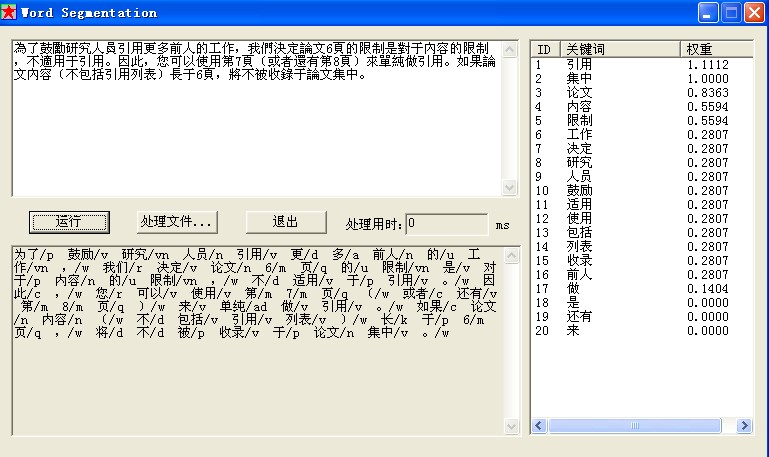The image size is (769, 457).
Task: Click the output text area's scroll up arrow
Action: [512, 255]
